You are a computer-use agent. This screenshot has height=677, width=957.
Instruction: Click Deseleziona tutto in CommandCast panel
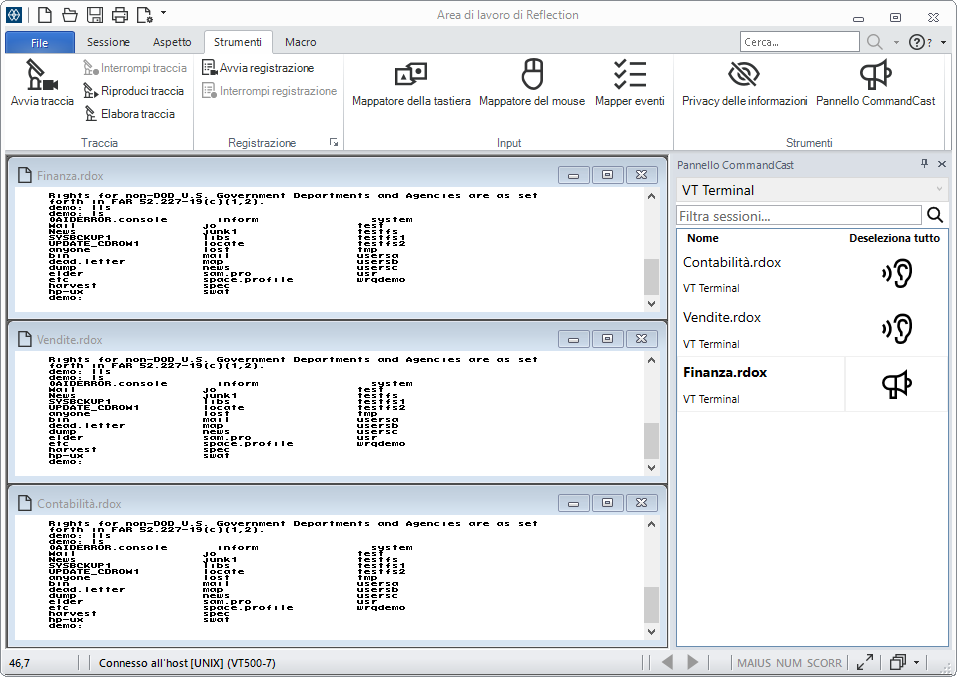pos(894,238)
